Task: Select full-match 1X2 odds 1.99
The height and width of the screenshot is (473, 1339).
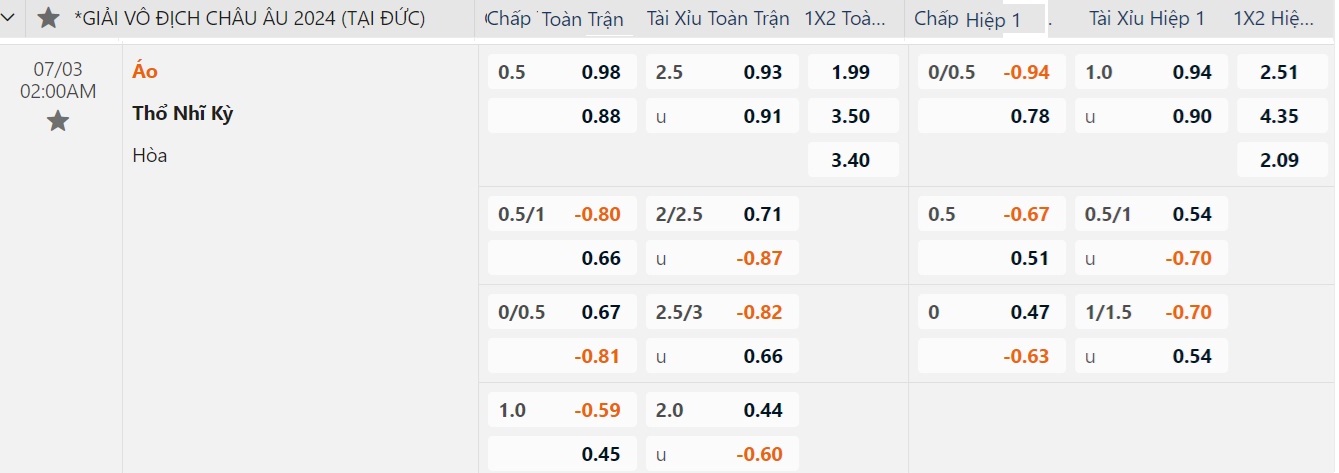Action: click(851, 72)
